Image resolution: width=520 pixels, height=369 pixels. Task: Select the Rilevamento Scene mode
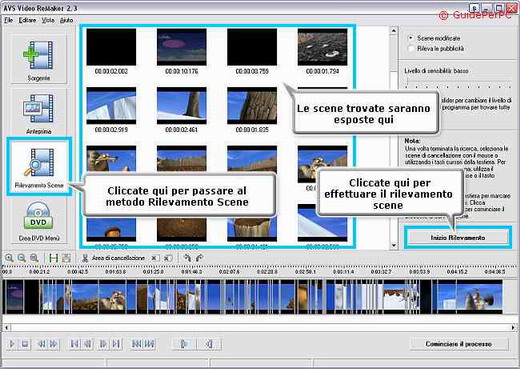pyautogui.click(x=39, y=166)
